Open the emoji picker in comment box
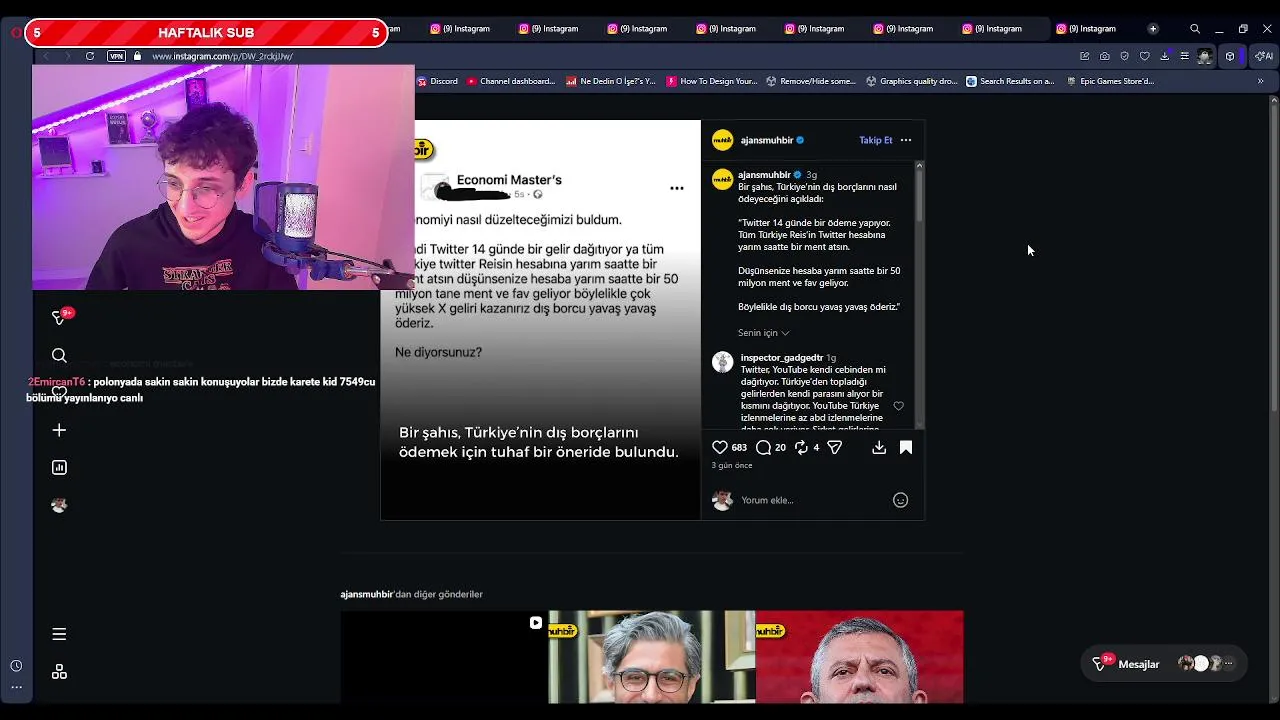The width and height of the screenshot is (1280, 720). click(900, 500)
